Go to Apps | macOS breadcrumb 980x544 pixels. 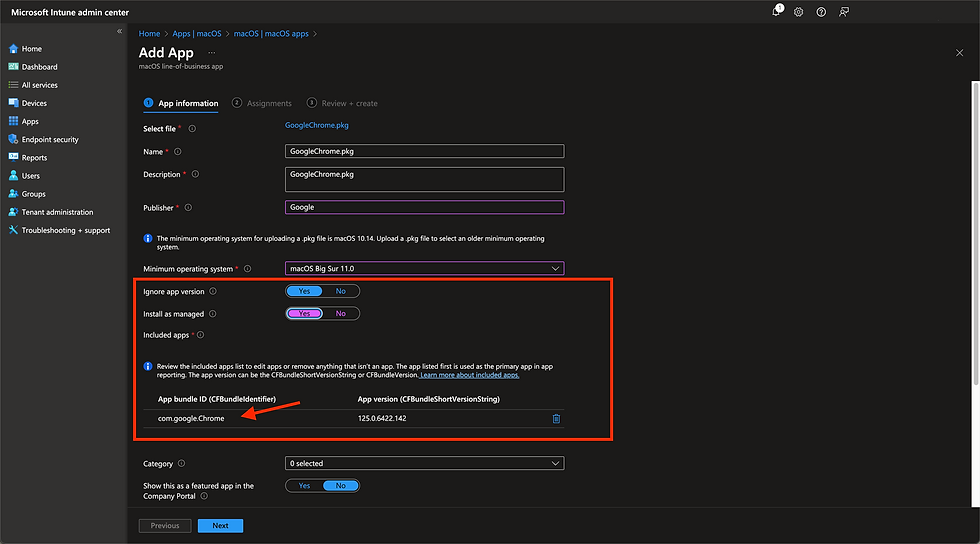pos(197,34)
